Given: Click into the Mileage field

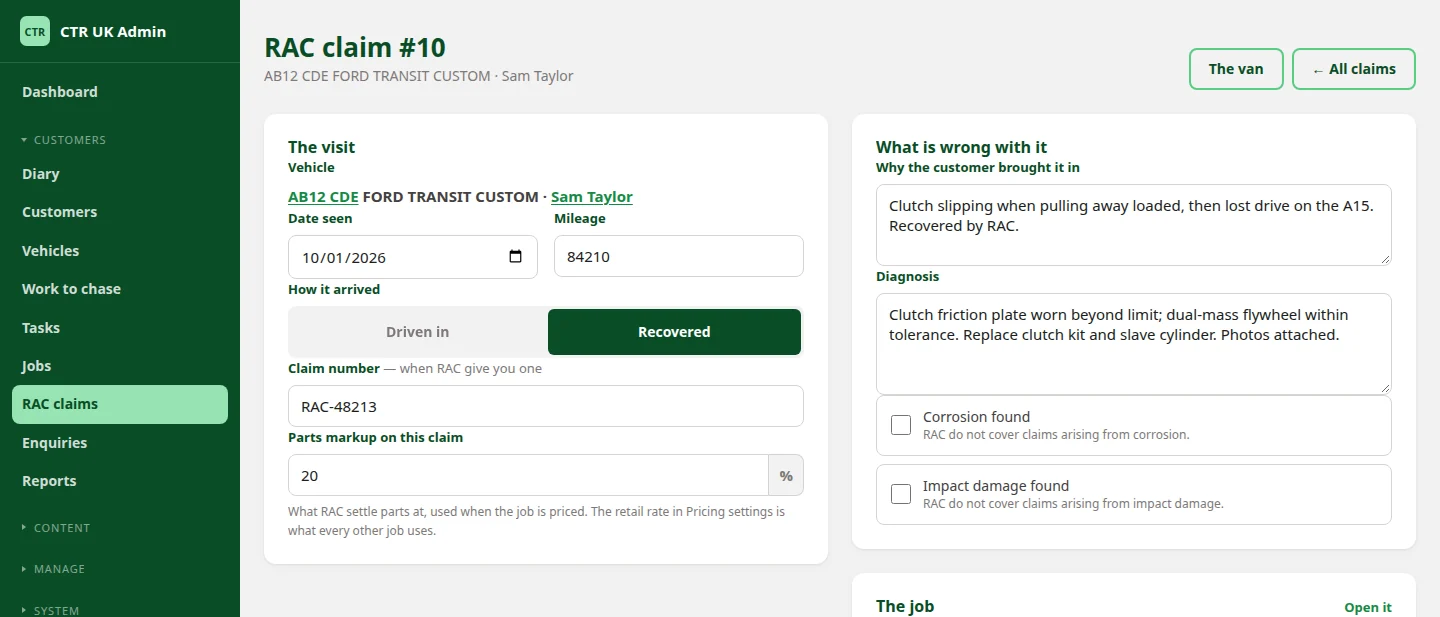Looking at the screenshot, I should (679, 256).
